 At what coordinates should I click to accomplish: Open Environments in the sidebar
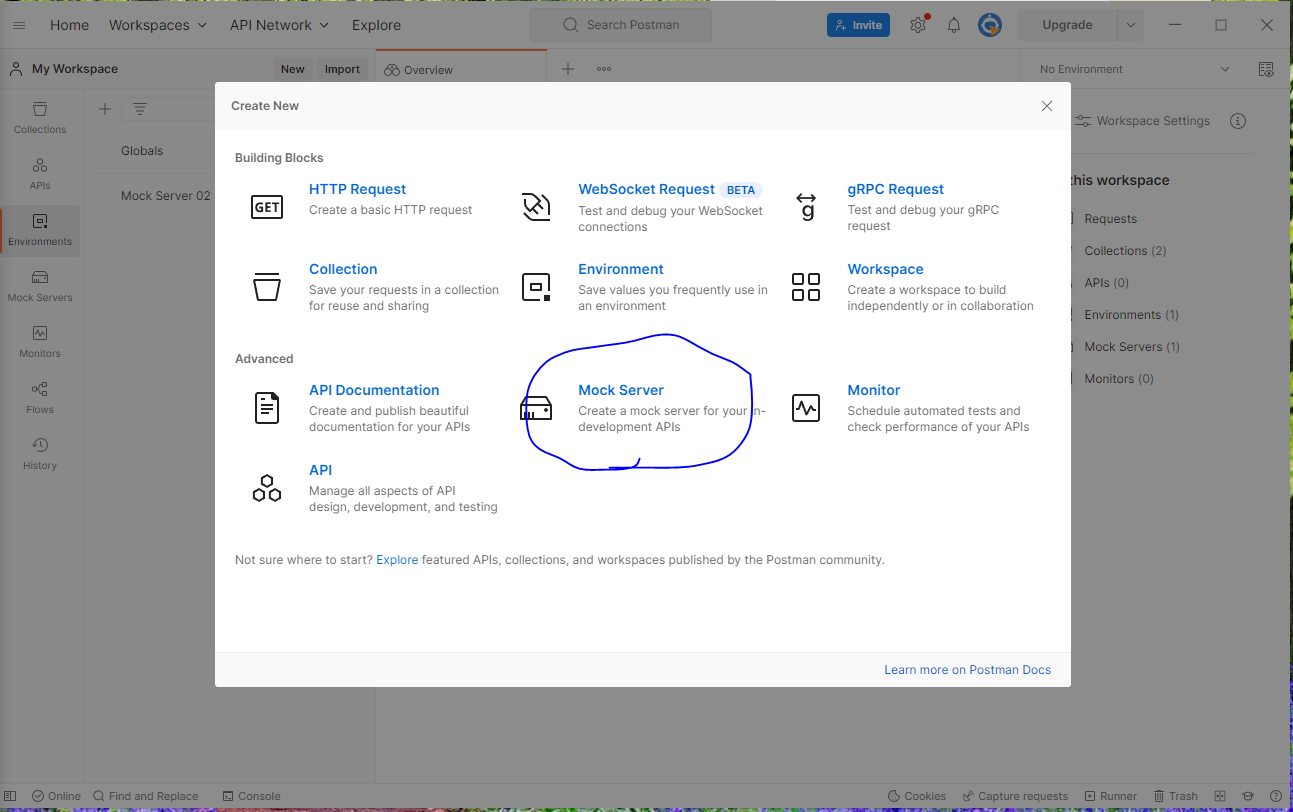pyautogui.click(x=40, y=230)
